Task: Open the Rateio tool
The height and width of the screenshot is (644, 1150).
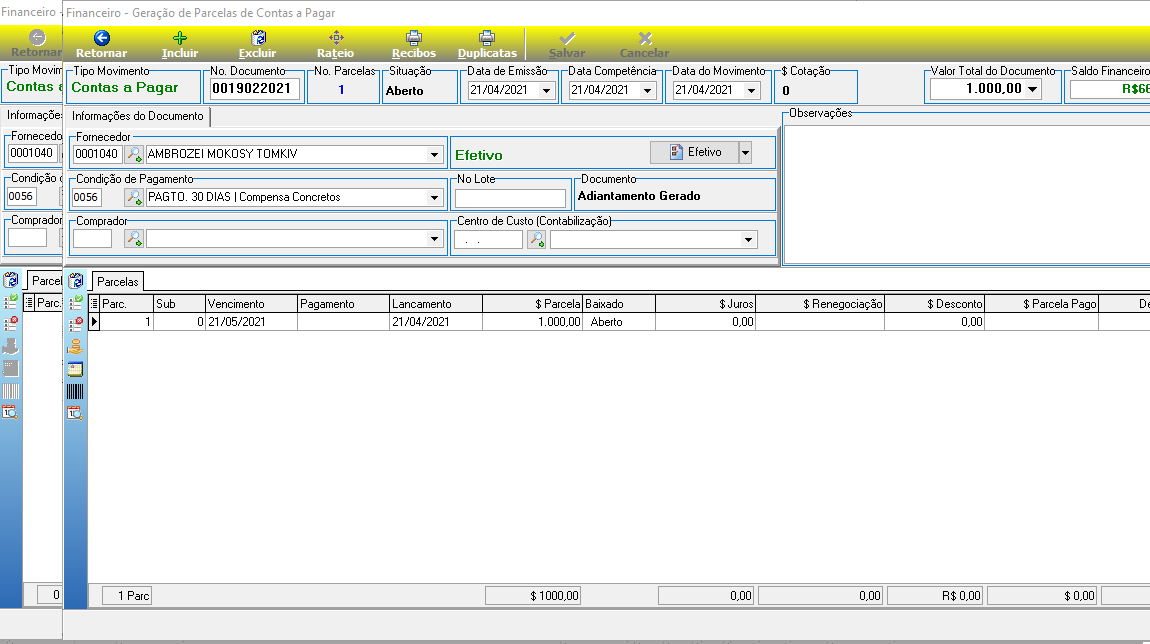Action: (335, 45)
